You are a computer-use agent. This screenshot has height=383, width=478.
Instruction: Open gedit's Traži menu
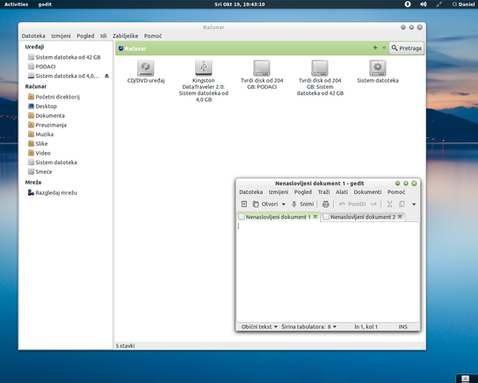coord(324,192)
